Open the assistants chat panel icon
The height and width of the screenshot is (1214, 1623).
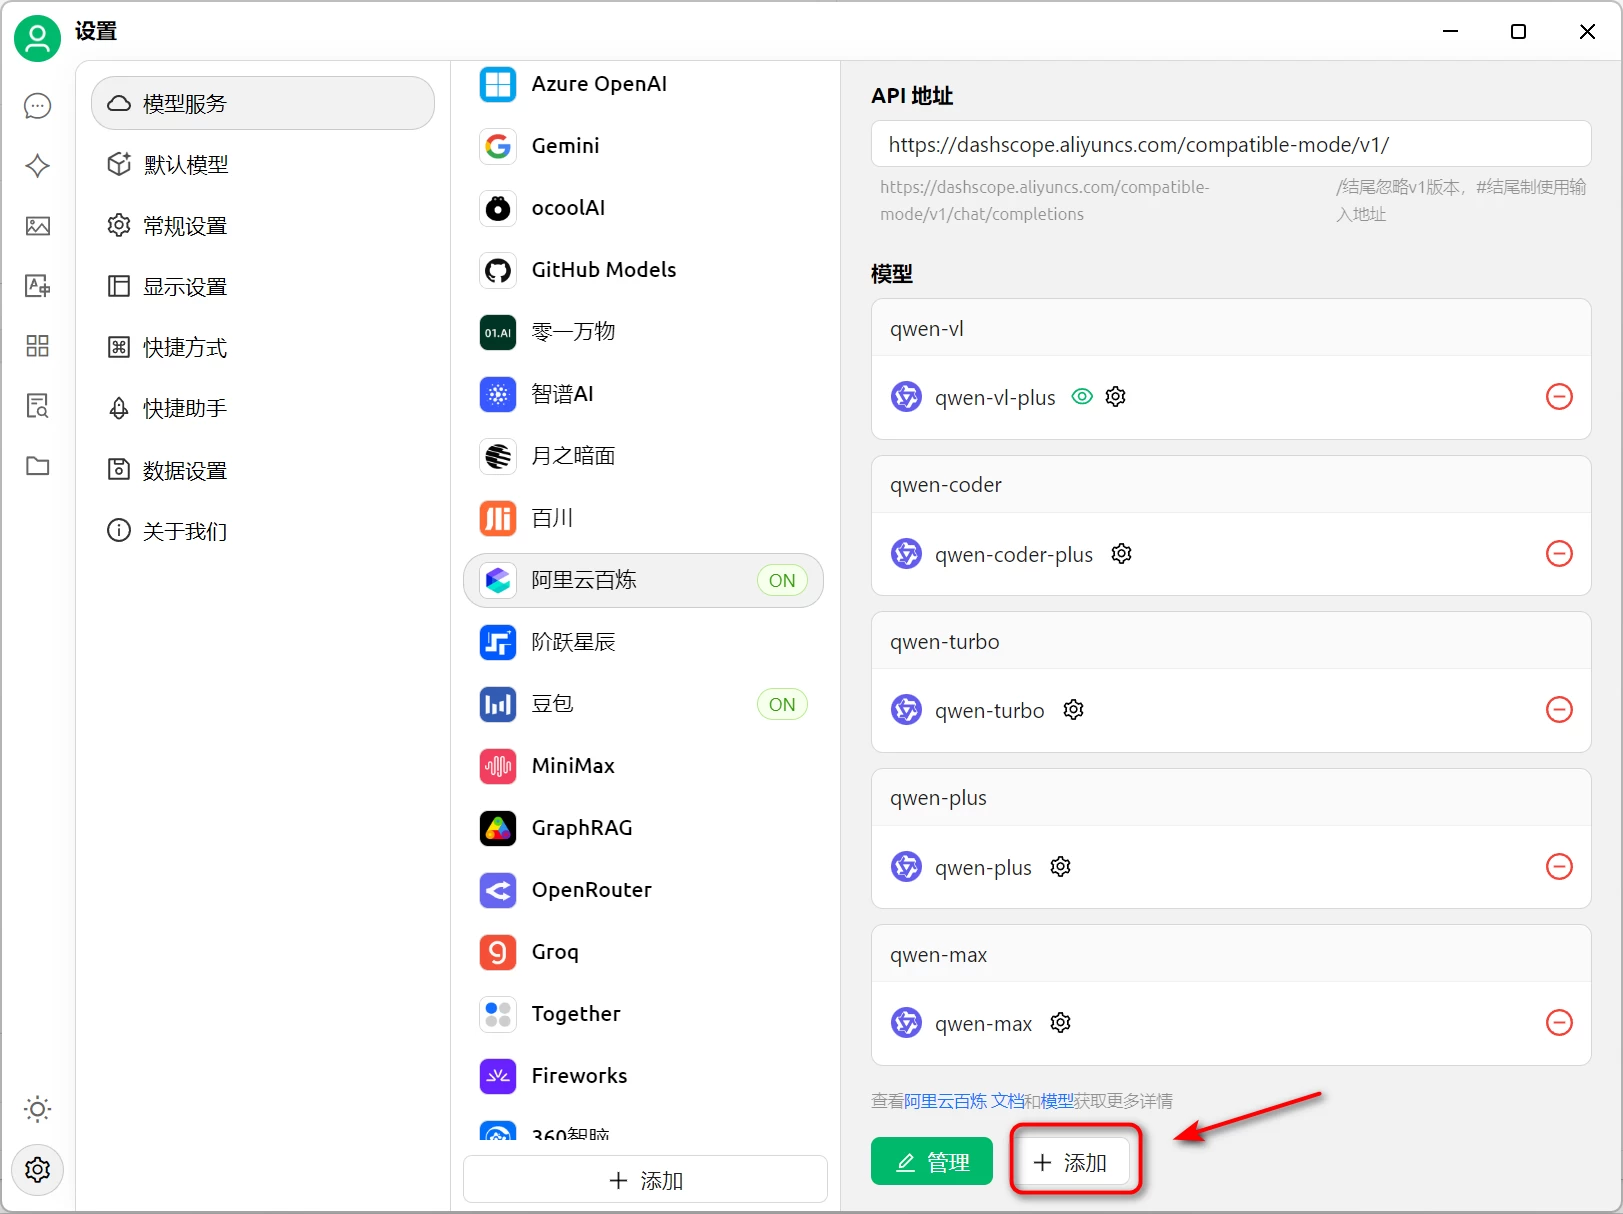[x=37, y=106]
